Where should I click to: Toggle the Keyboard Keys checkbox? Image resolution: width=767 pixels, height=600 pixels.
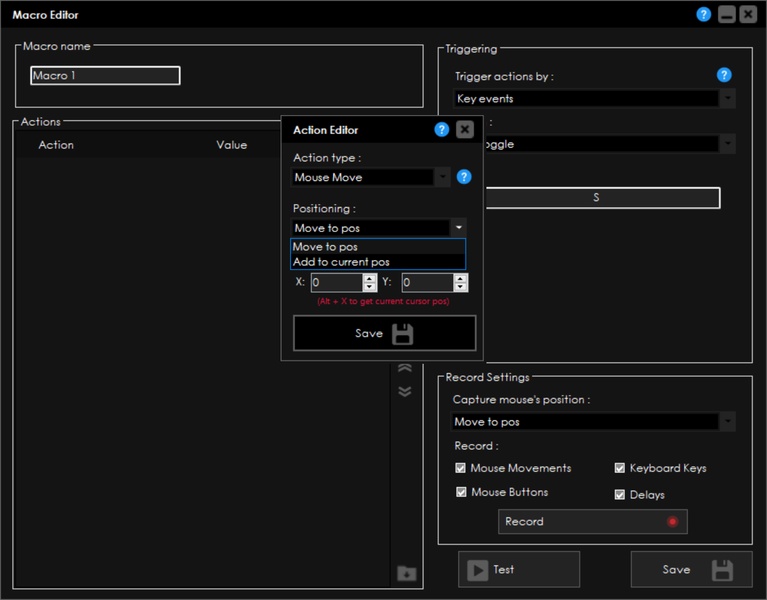coord(620,468)
